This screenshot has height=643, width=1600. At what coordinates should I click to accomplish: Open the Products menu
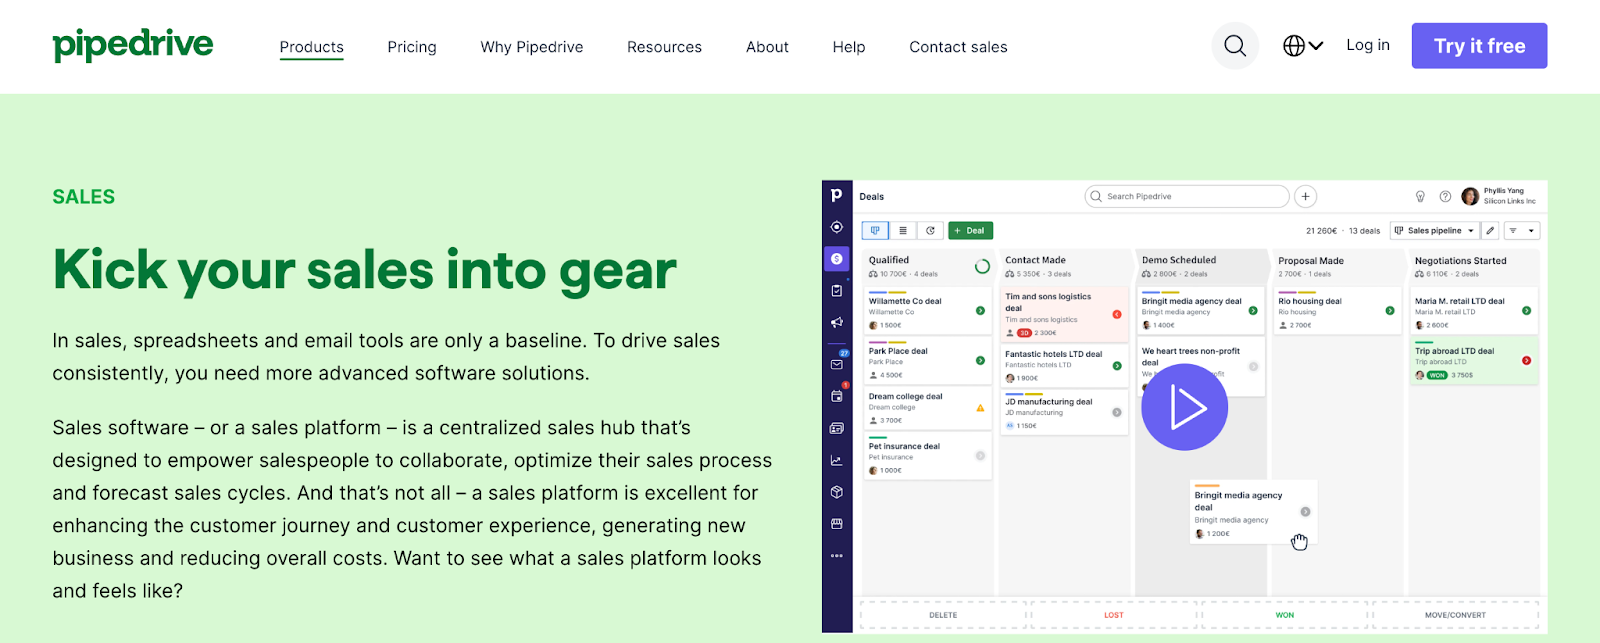311,47
